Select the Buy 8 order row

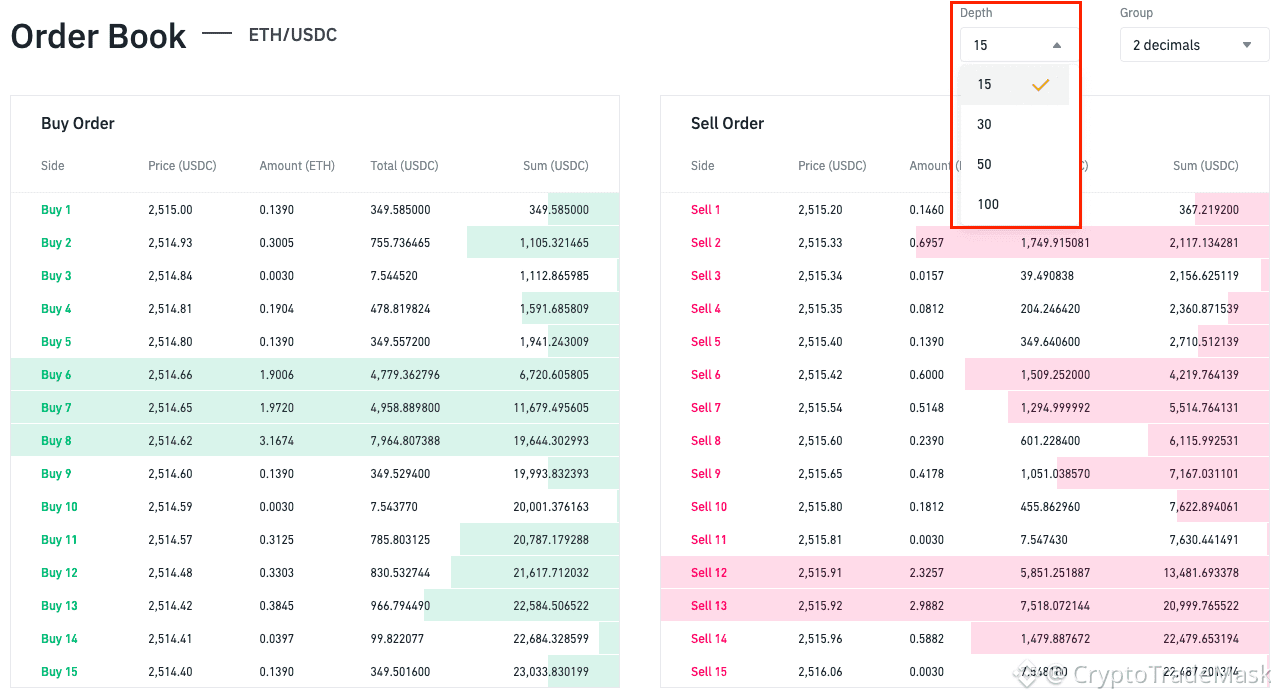(x=315, y=441)
